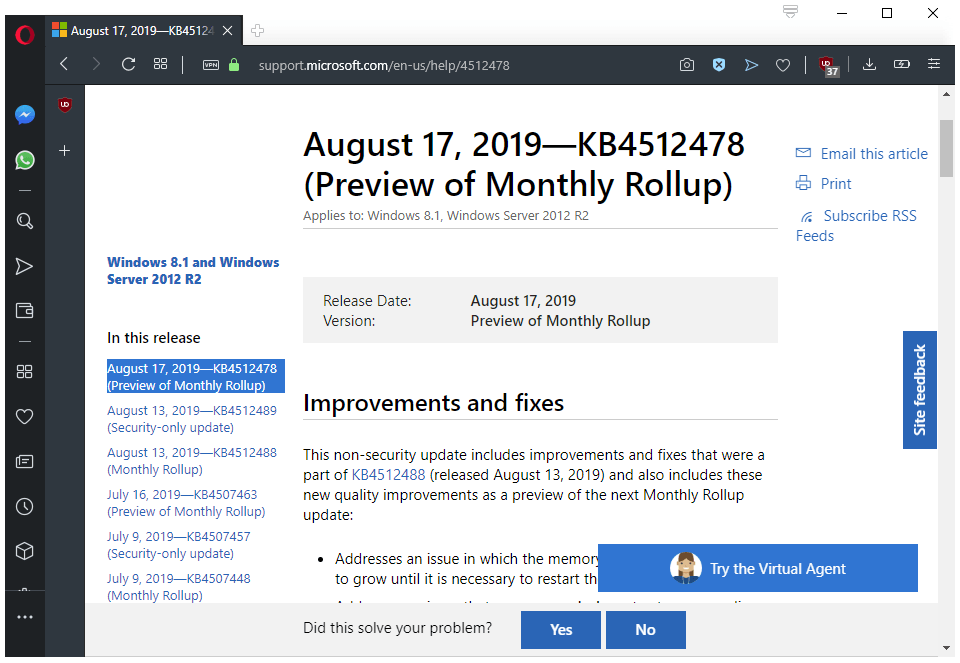
Task: Open Extensions cube in the sidebar
Action: coord(24,551)
